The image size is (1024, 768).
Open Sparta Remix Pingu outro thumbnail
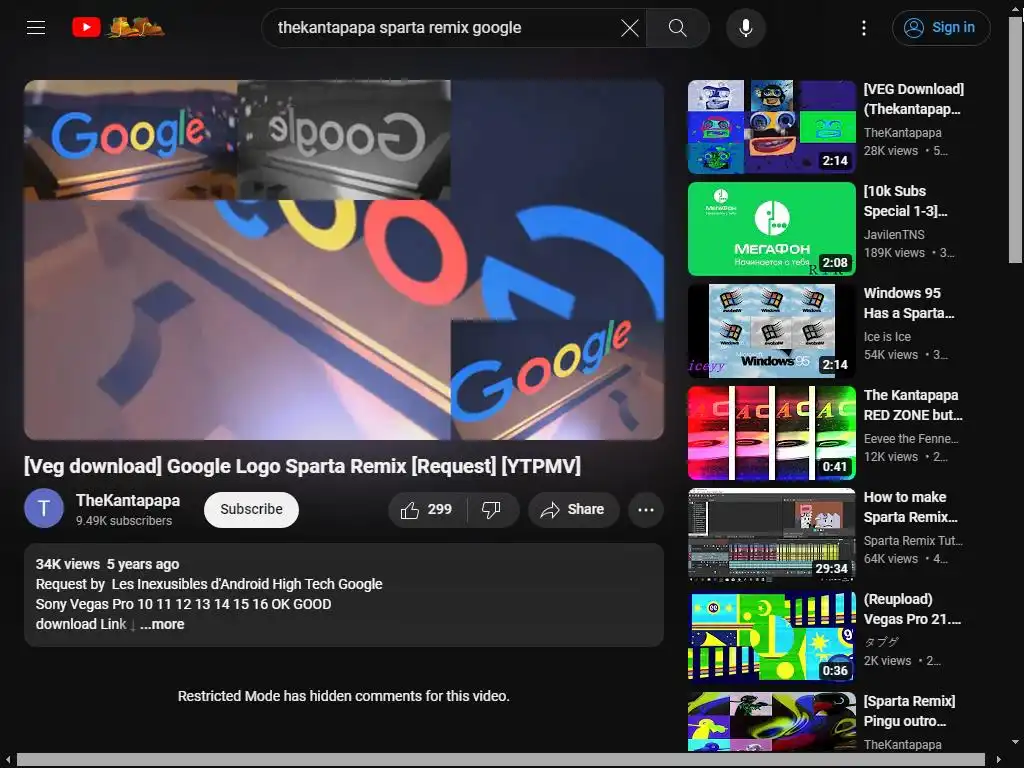point(772,722)
